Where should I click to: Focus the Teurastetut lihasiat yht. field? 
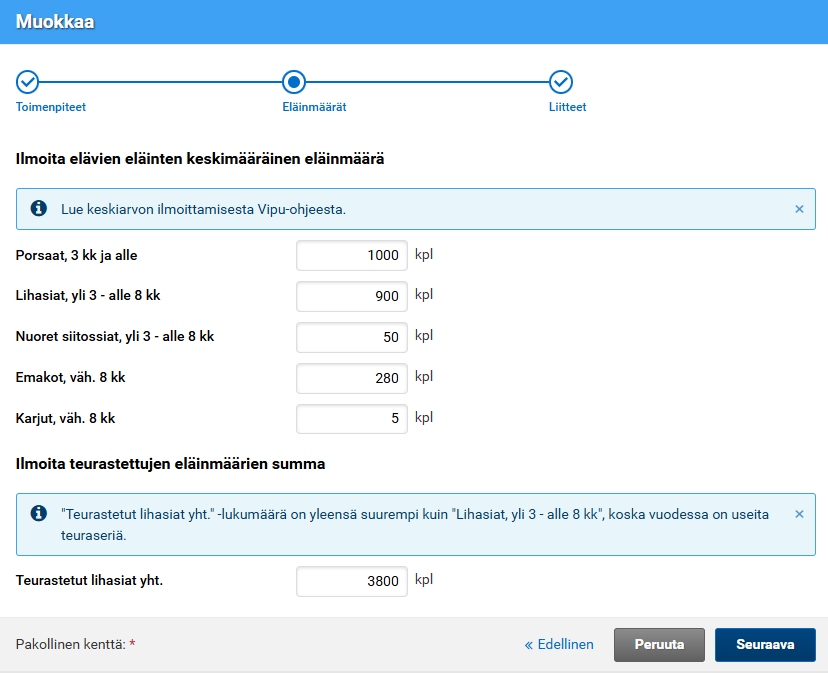[352, 581]
